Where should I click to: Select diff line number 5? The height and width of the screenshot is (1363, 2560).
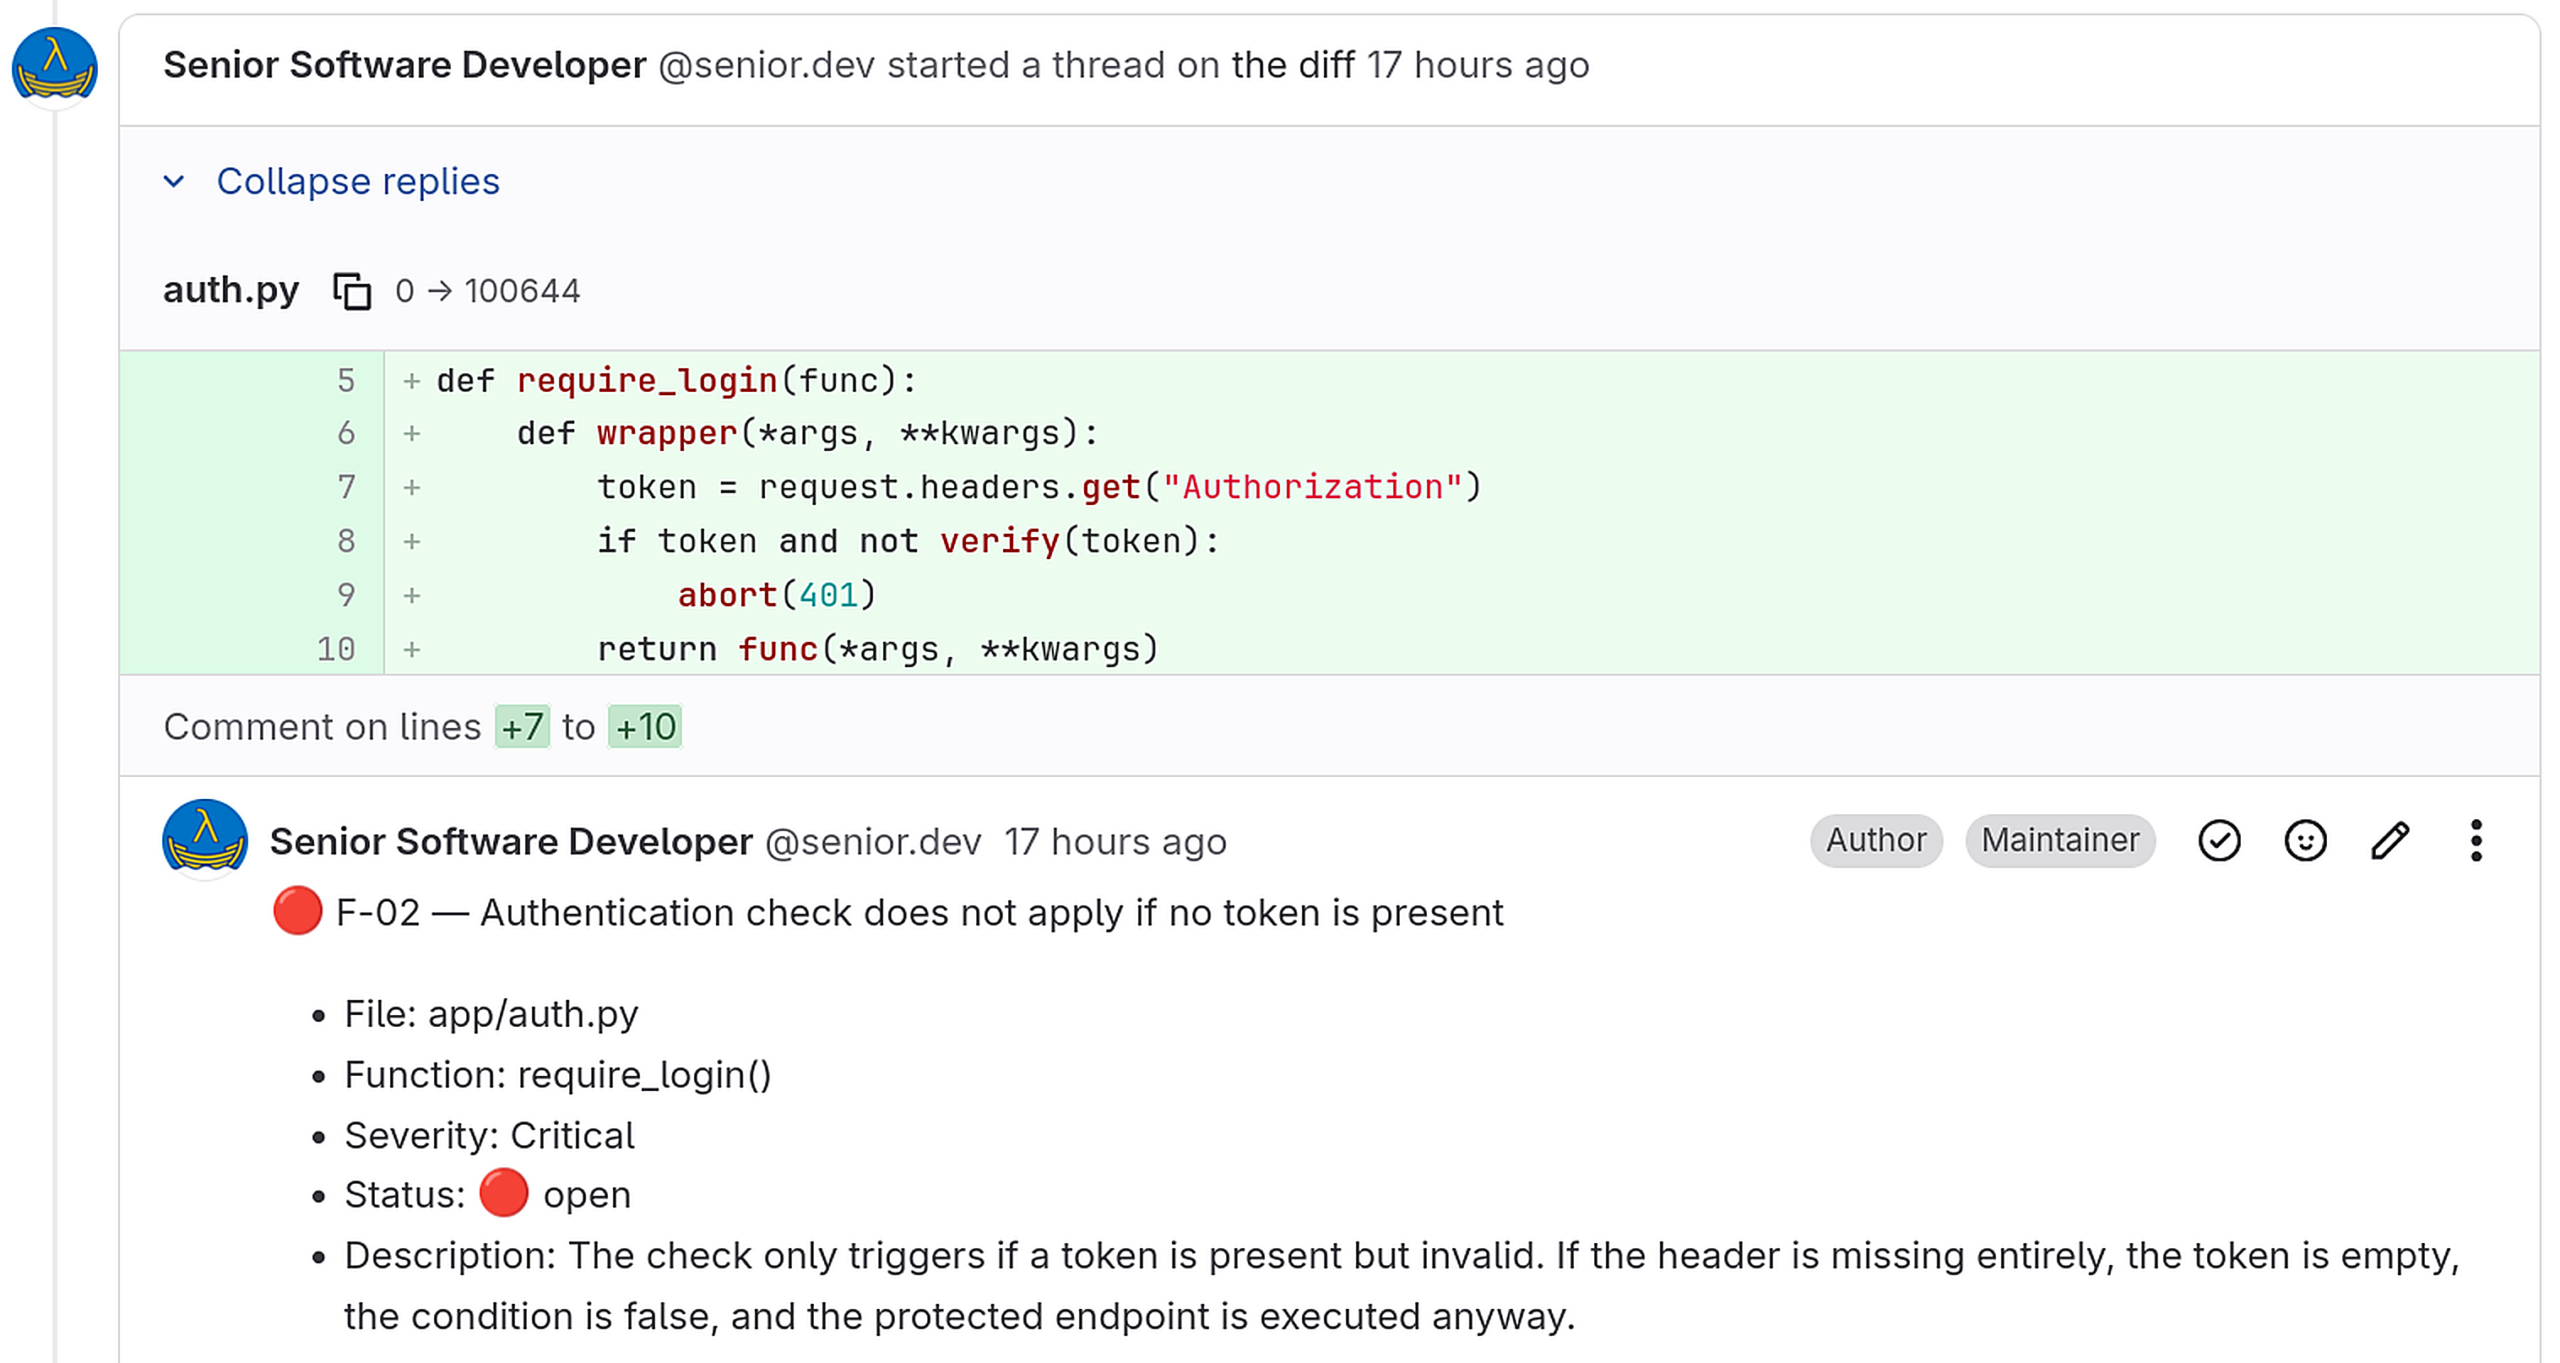(x=345, y=380)
